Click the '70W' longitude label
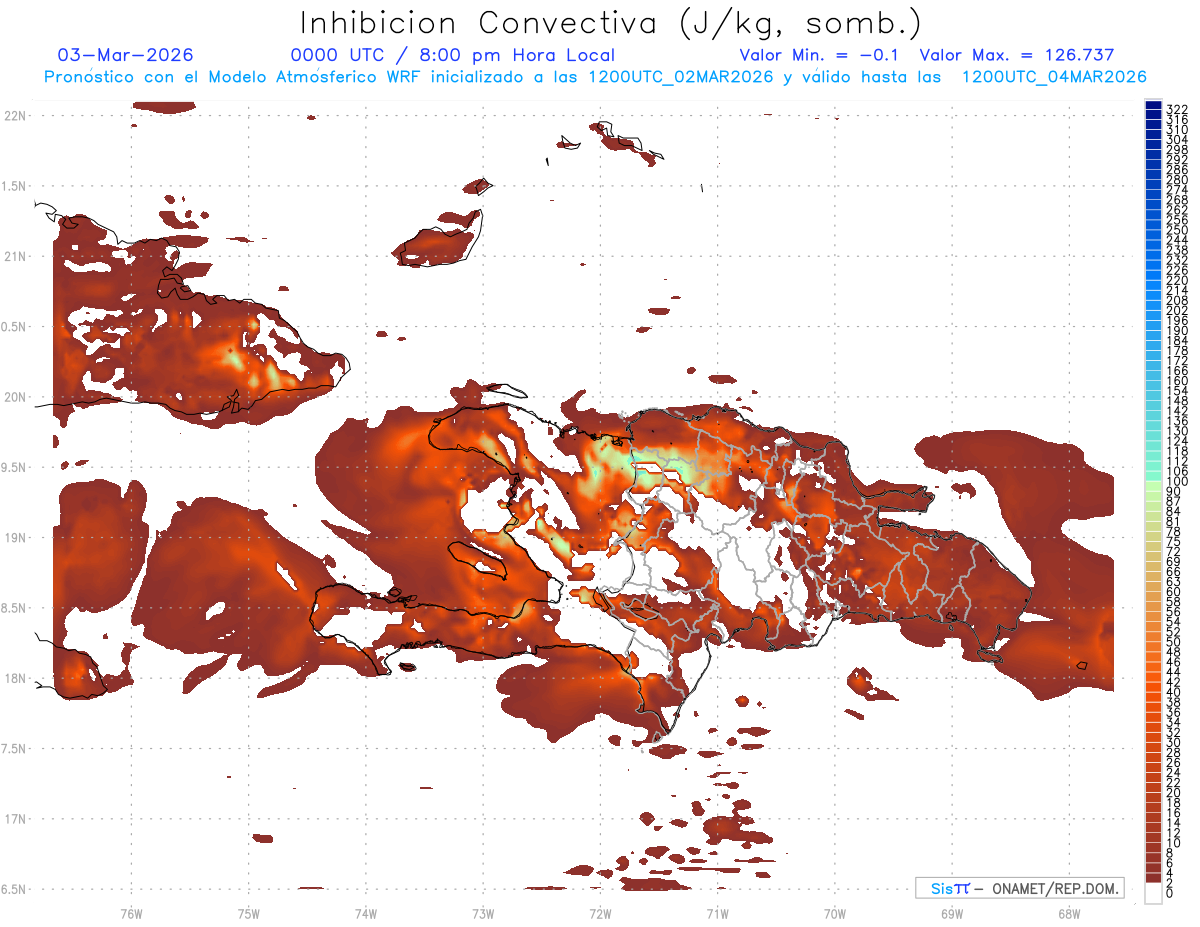Screen dimensions: 1200x927 [x=834, y=913]
